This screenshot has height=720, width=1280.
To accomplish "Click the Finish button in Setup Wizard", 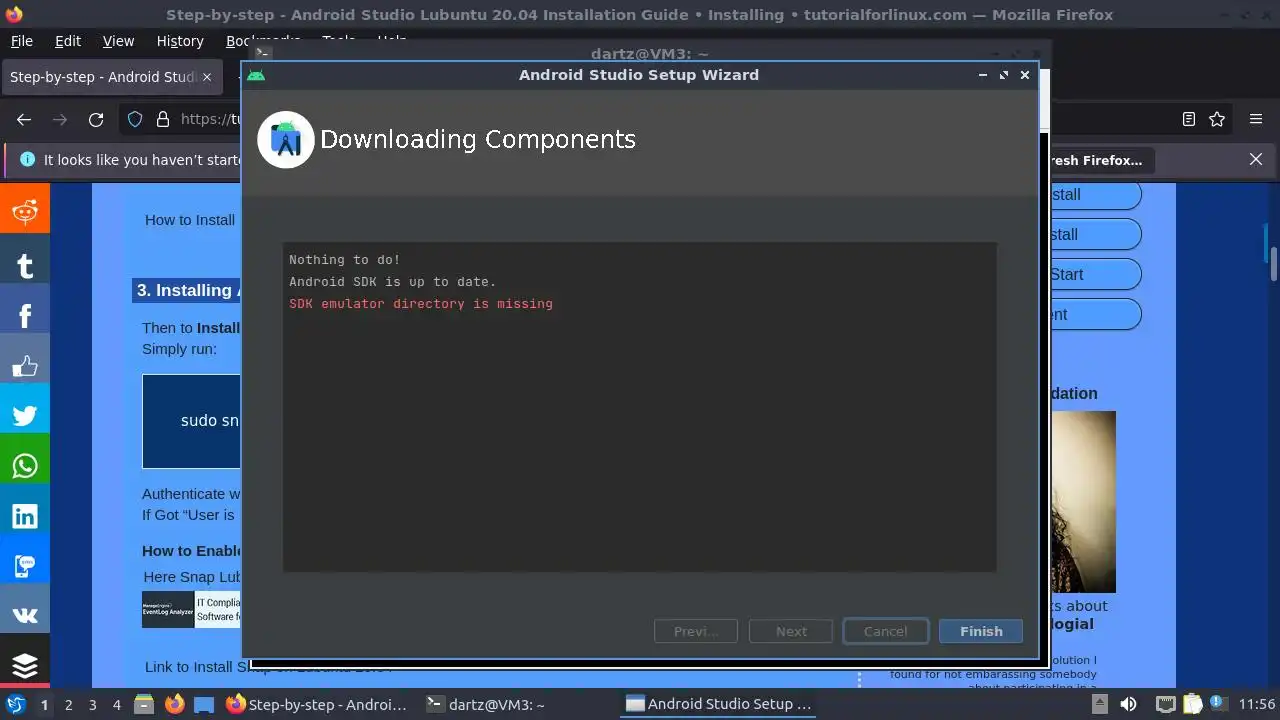I will pyautogui.click(x=981, y=631).
